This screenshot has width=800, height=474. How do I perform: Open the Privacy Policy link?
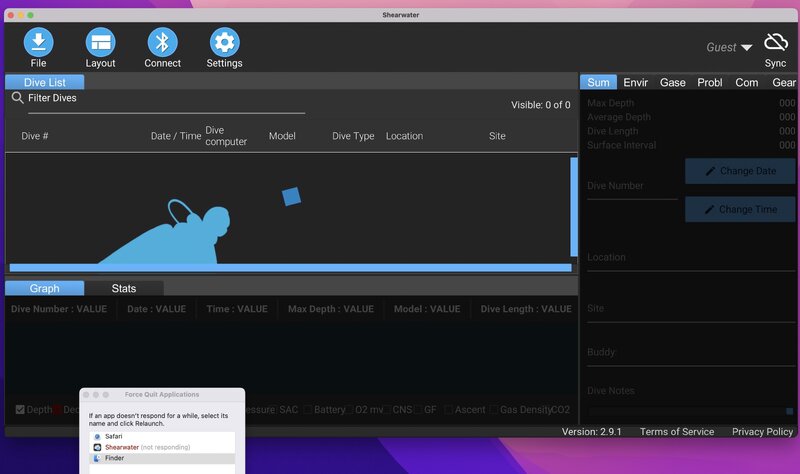click(x=763, y=432)
